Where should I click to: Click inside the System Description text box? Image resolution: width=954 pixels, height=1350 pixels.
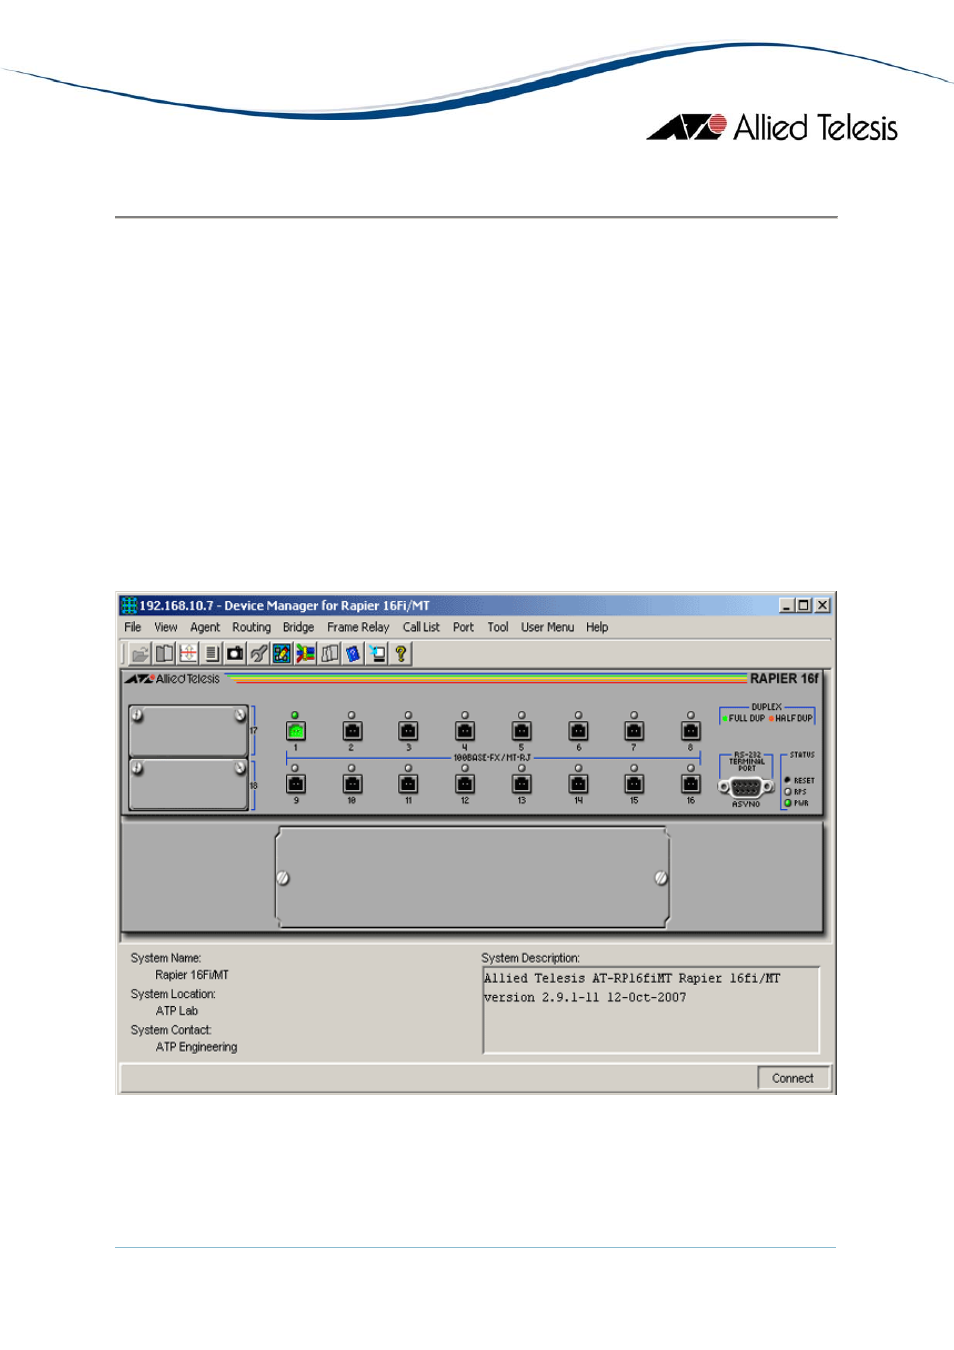(x=651, y=1010)
